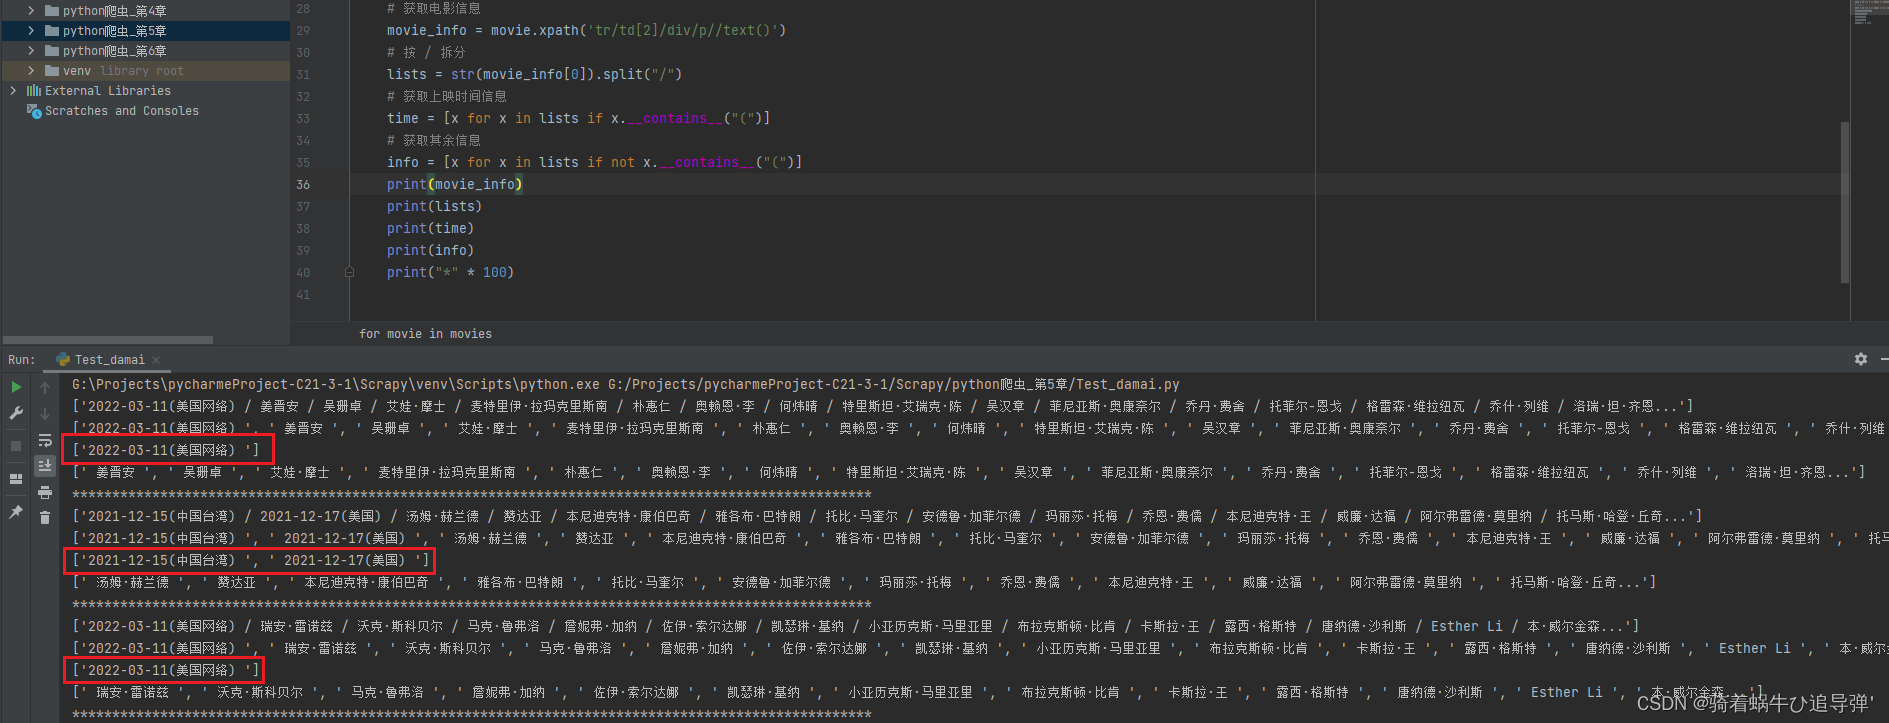Click External Libraries in project tree
Viewport: 1889px width, 723px height.
[108, 91]
